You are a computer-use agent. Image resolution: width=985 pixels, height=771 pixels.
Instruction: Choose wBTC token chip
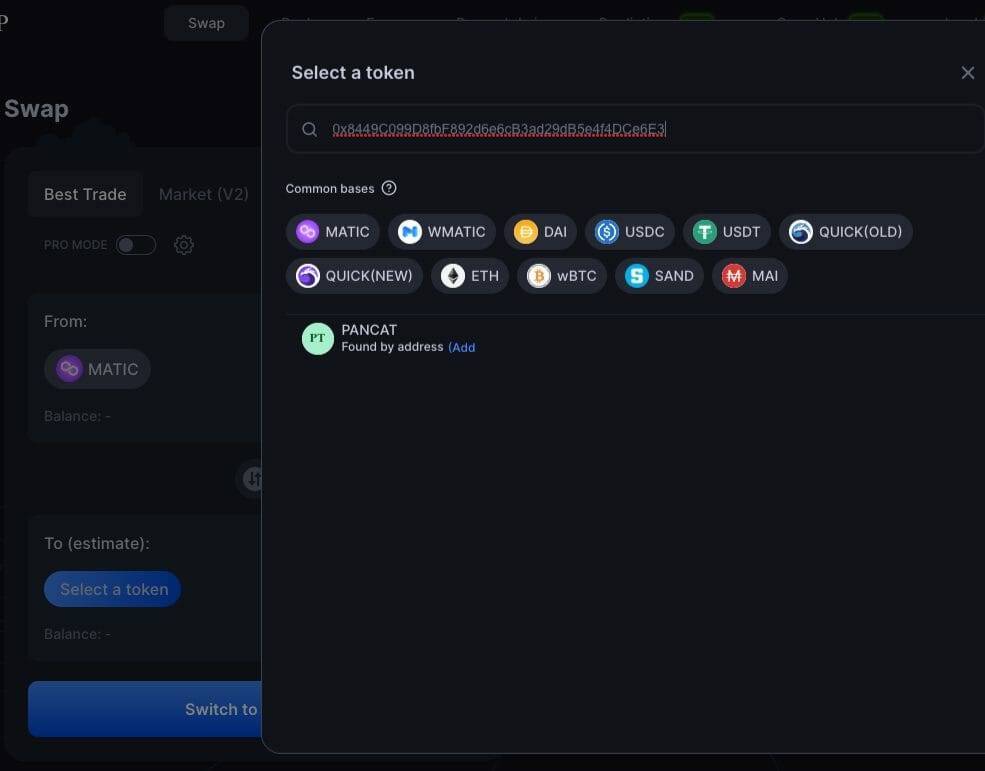562,276
